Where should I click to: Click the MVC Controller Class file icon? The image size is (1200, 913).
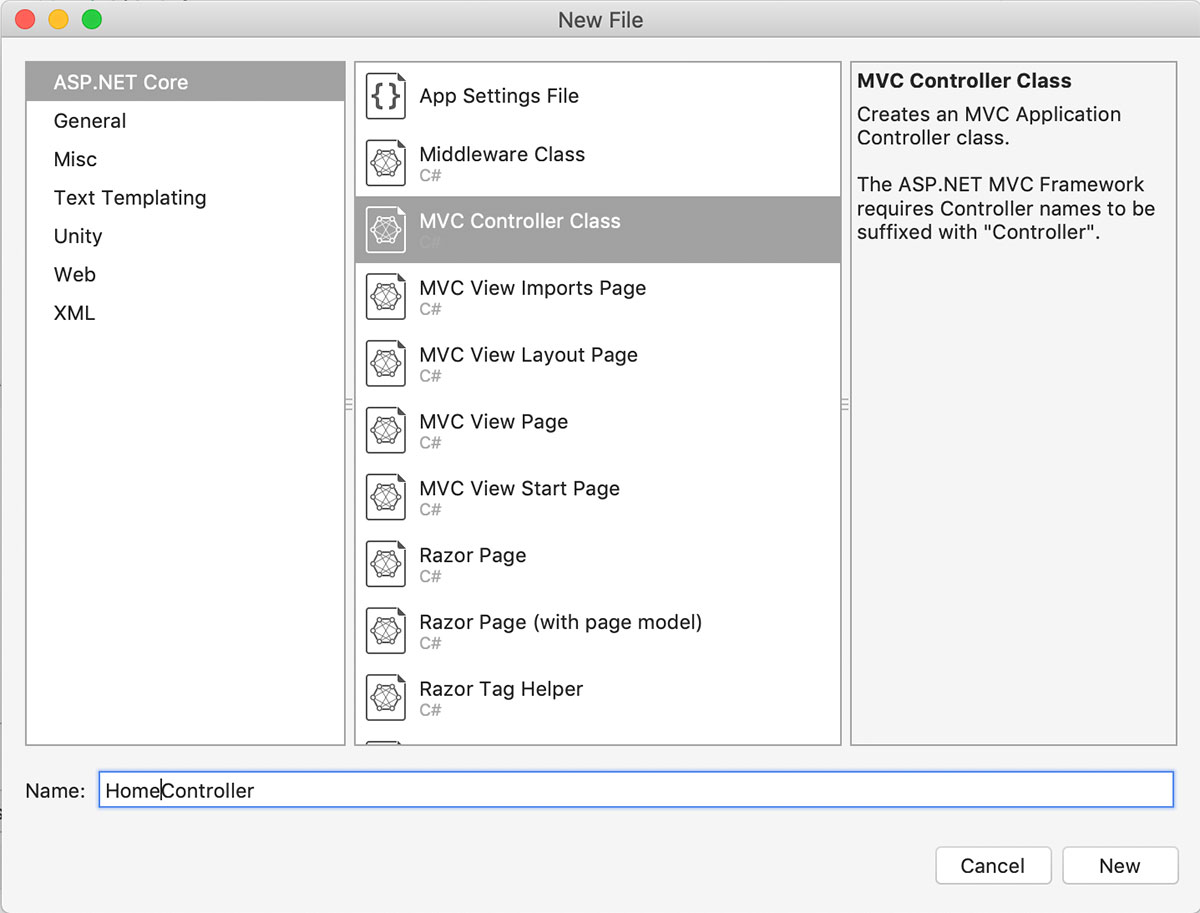(386, 230)
